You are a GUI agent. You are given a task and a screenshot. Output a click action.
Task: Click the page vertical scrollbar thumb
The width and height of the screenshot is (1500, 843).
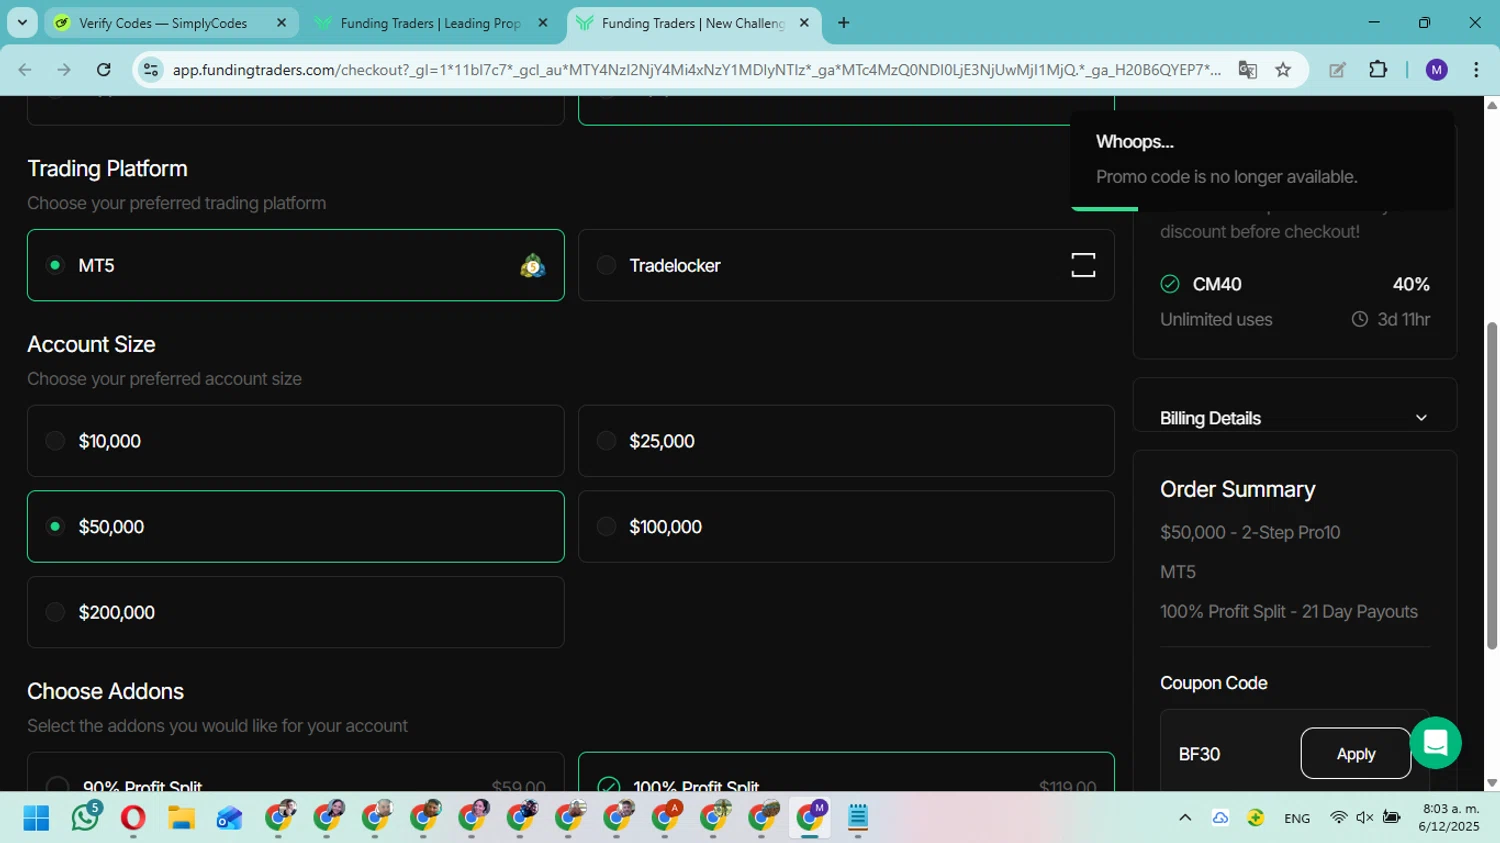click(1491, 485)
